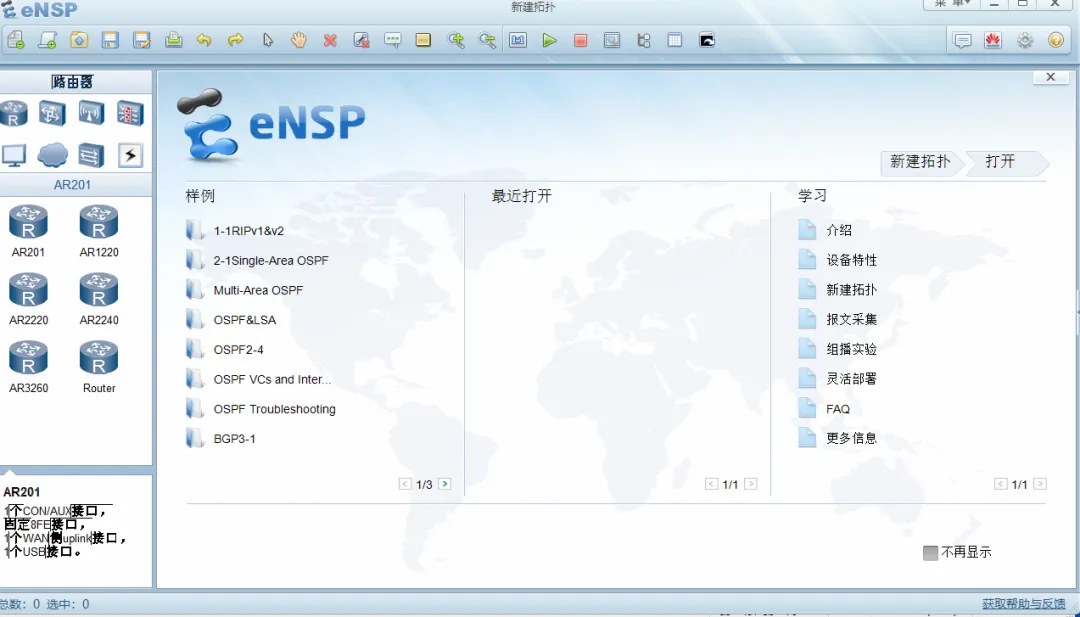Click the red X delete tool

[330, 41]
